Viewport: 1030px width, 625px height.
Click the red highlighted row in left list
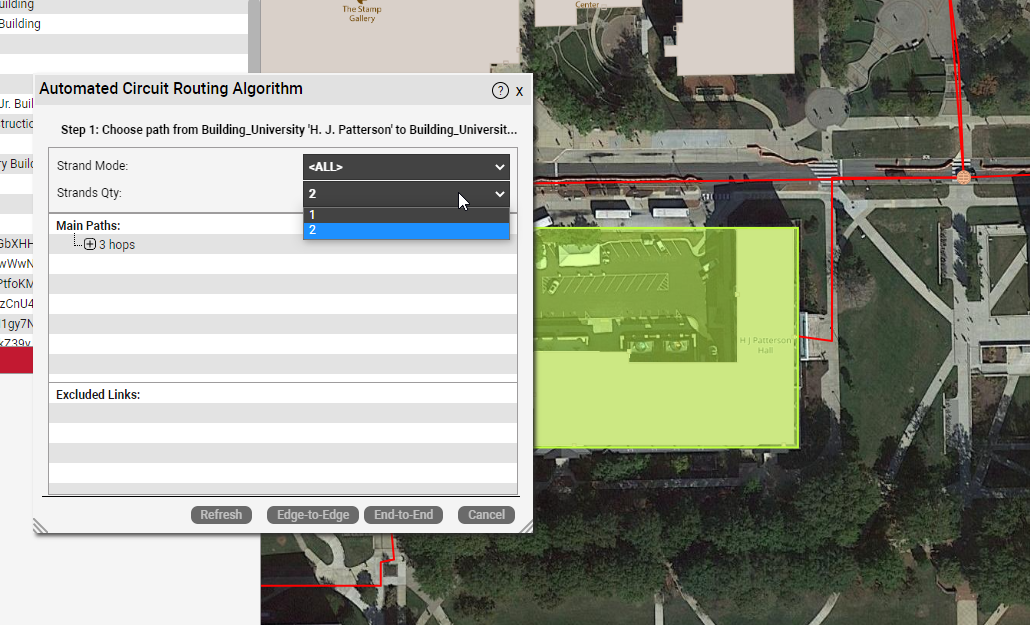[x=16, y=361]
